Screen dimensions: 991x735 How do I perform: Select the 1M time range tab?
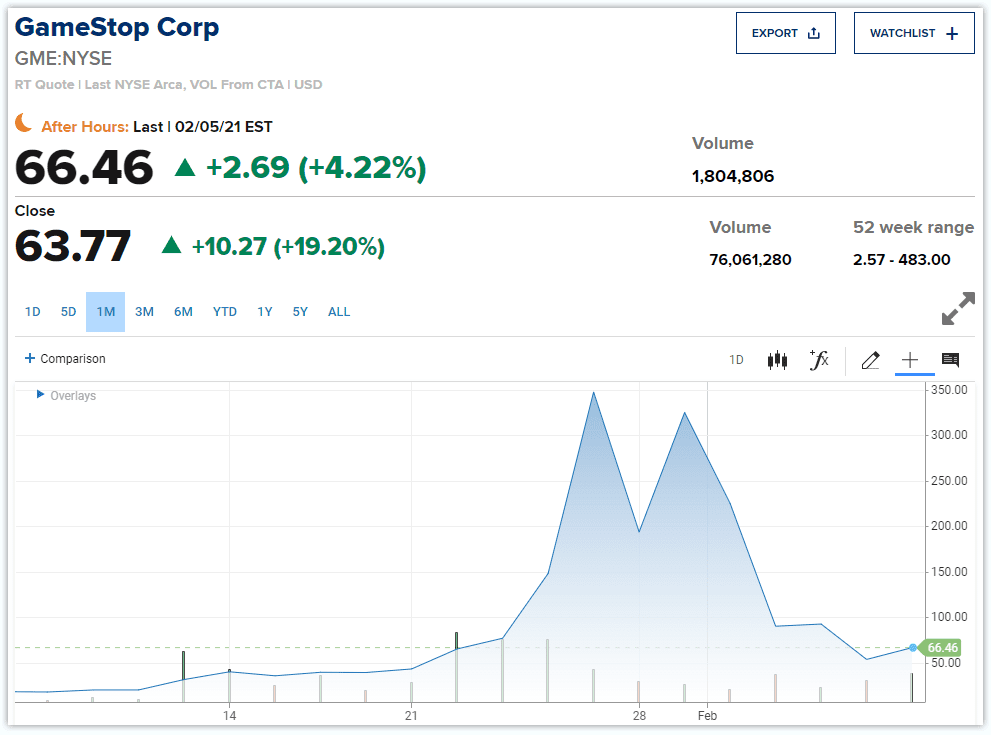click(106, 312)
